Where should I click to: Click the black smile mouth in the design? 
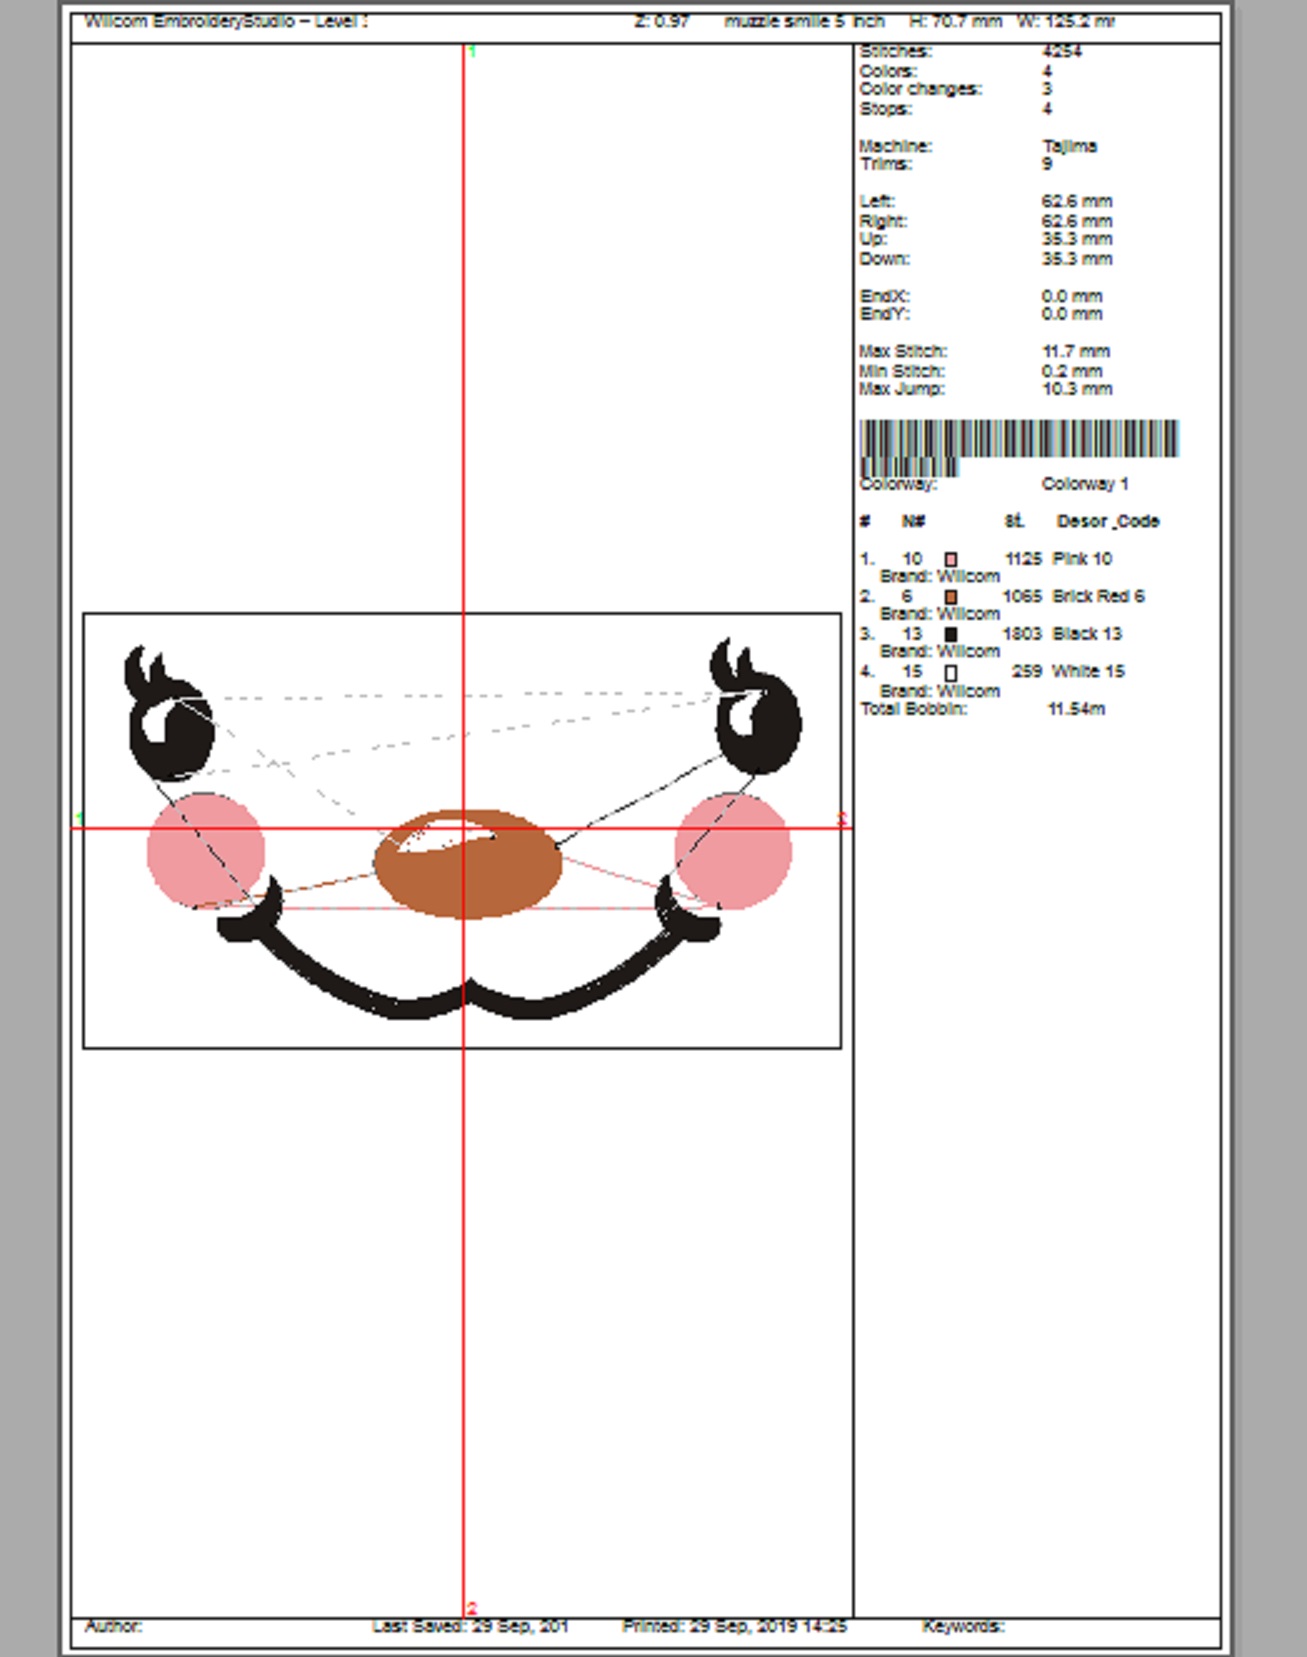(468, 950)
